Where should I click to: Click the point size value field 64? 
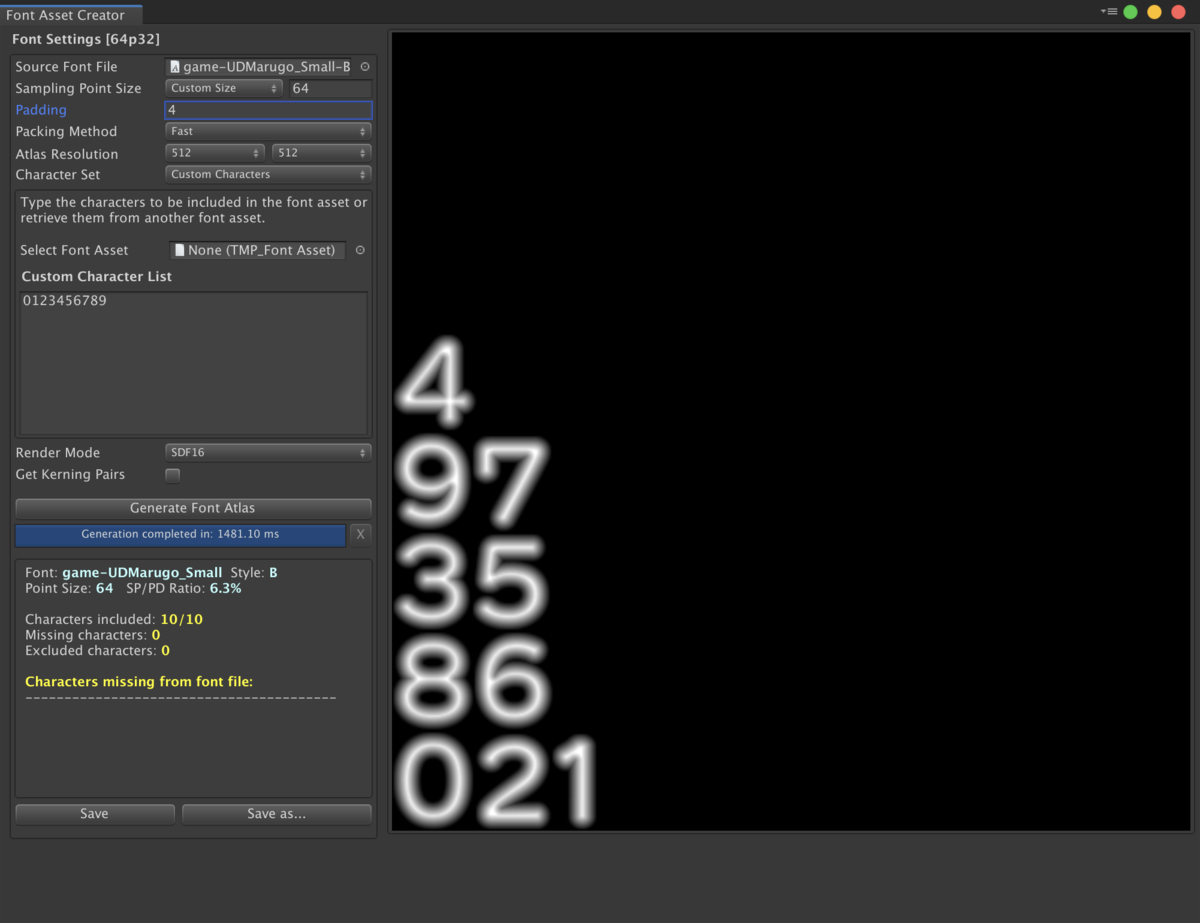[330, 88]
